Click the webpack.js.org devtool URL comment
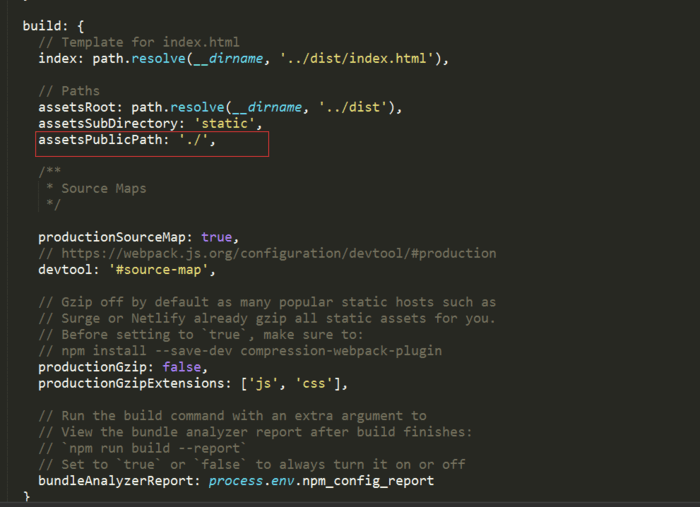 tap(267, 254)
